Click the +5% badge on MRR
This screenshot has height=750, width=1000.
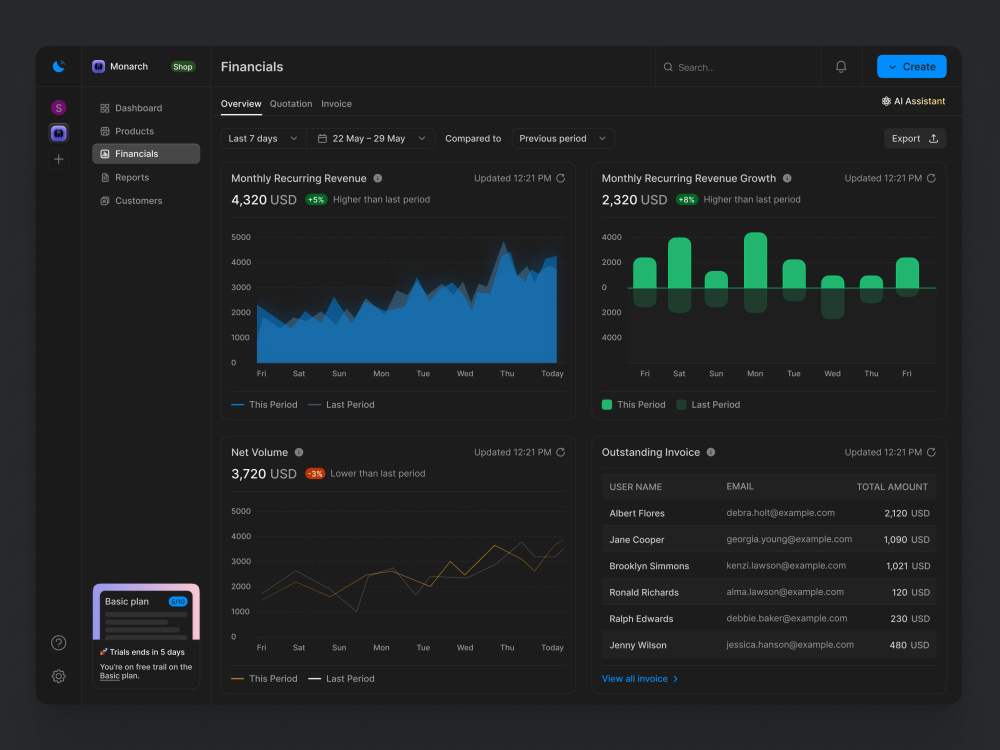point(316,200)
